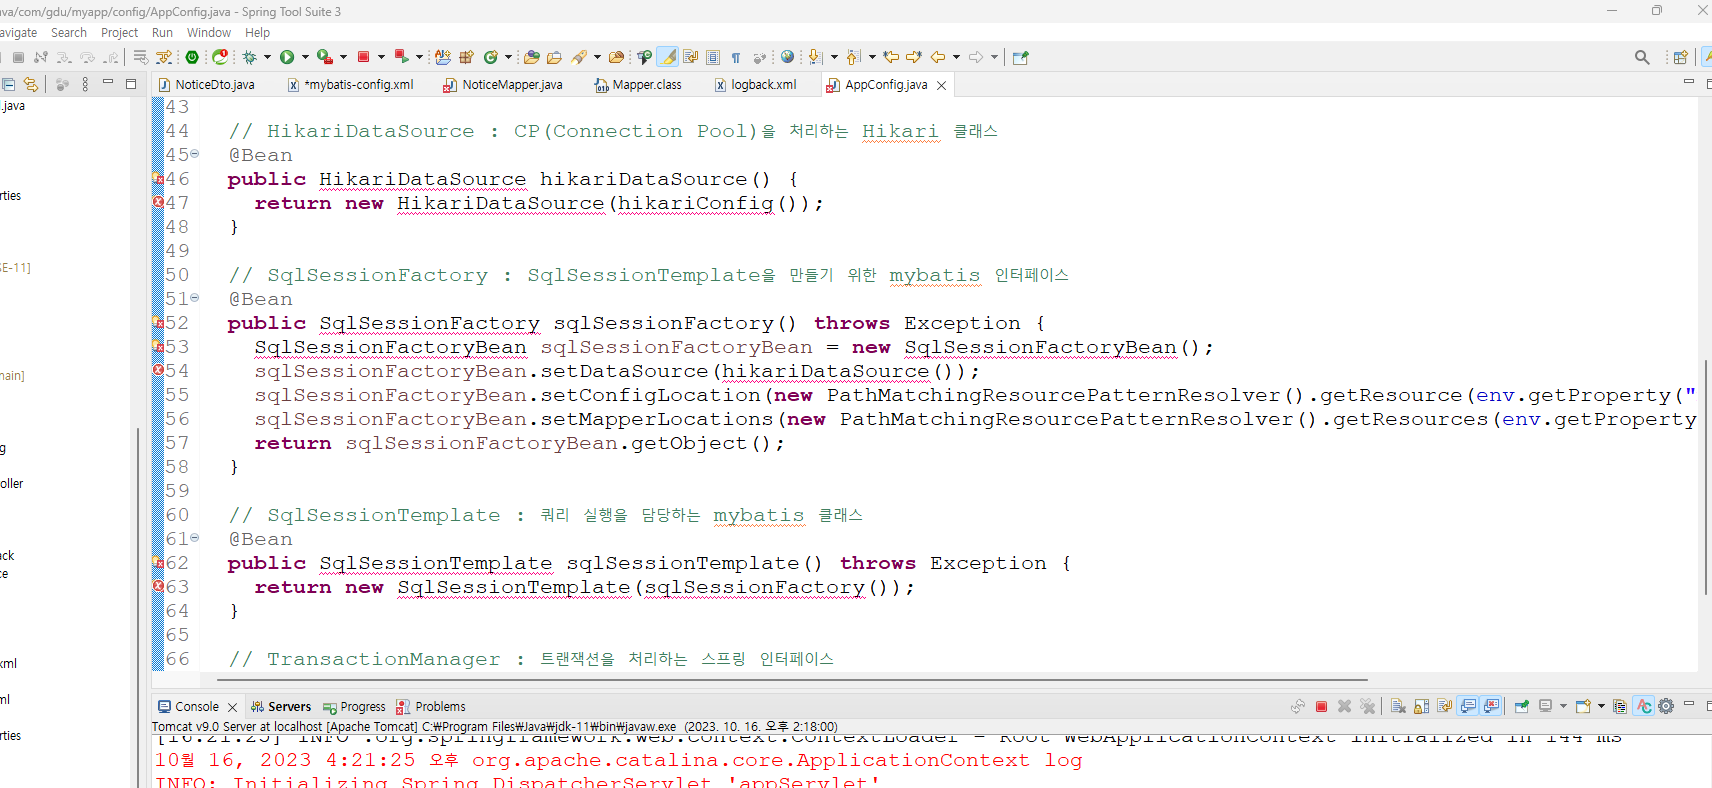
Task: Launch Debug with the bug icon
Action: pos(249,57)
